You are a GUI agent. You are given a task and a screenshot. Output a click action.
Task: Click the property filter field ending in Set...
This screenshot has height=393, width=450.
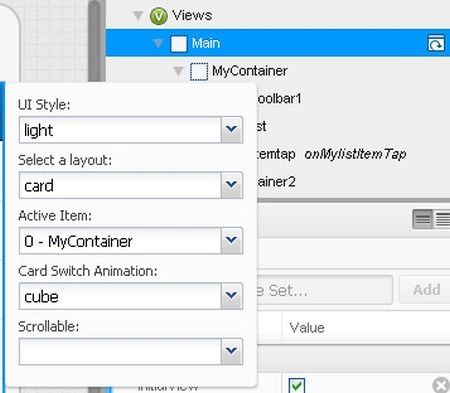[325, 290]
